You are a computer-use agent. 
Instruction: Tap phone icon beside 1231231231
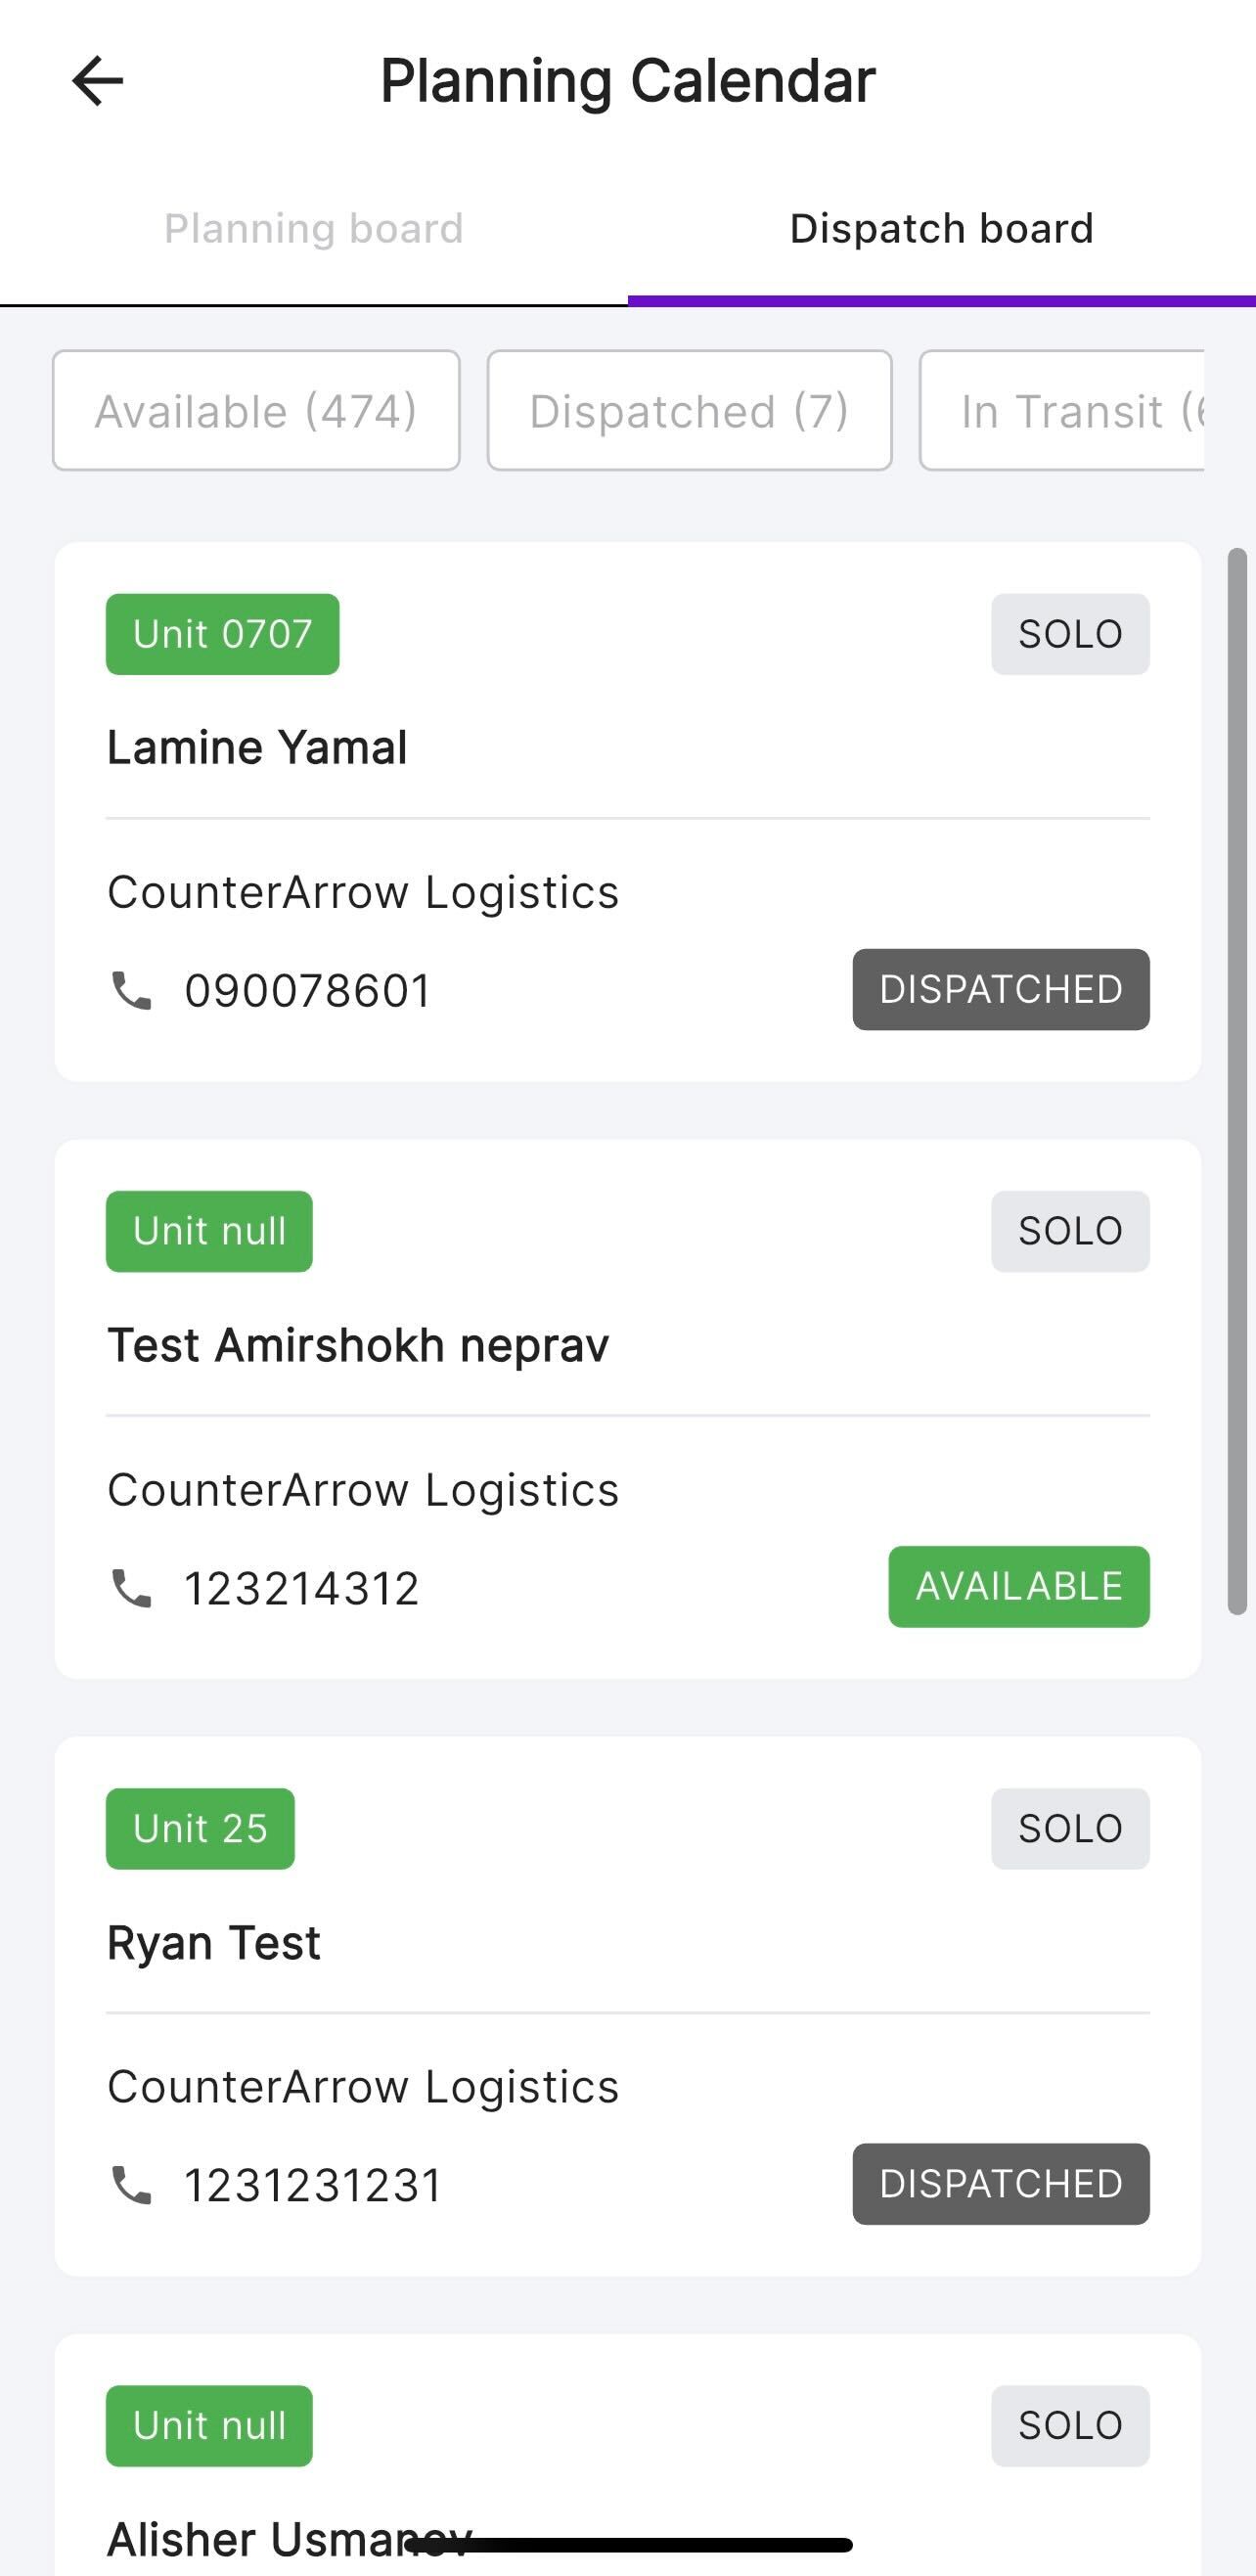[131, 2185]
